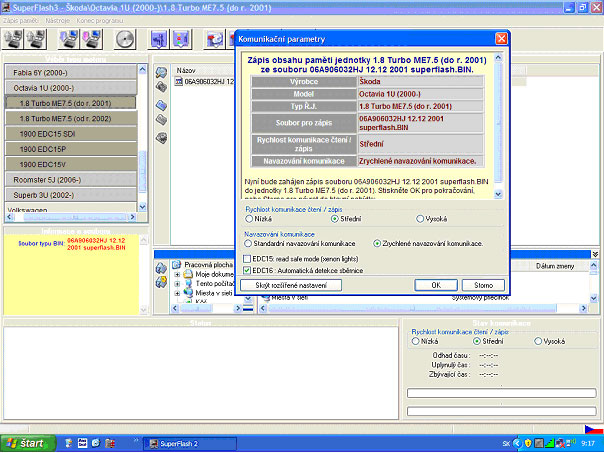Image resolution: width=604 pixels, height=453 pixels.
Task: Uncheck EDC16 Automatická detekce sběrnice
Action: pyautogui.click(x=247, y=270)
